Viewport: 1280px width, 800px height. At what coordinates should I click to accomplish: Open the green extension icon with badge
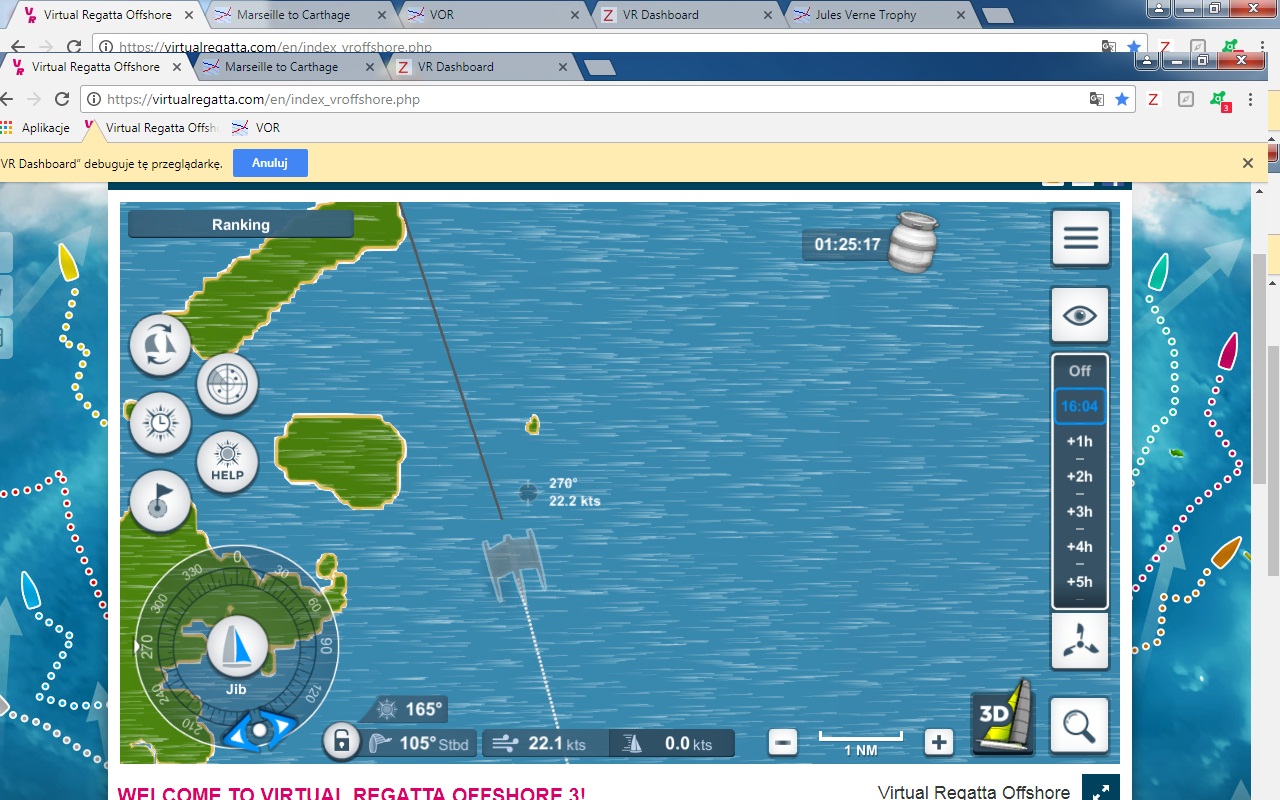click(x=1219, y=100)
